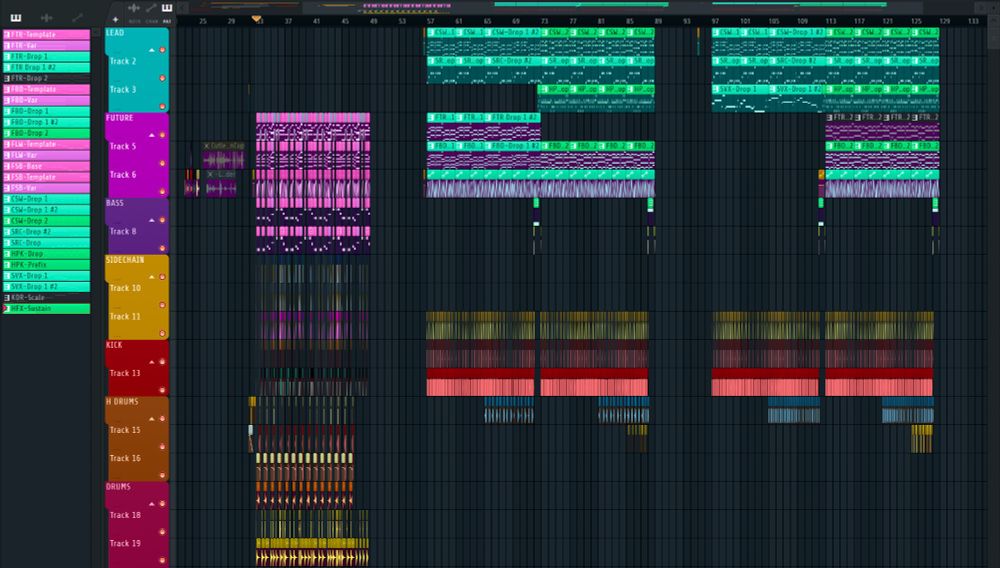Collapse the SIDECHAIN track group
Screen dimensions: 1000x568
152,277
